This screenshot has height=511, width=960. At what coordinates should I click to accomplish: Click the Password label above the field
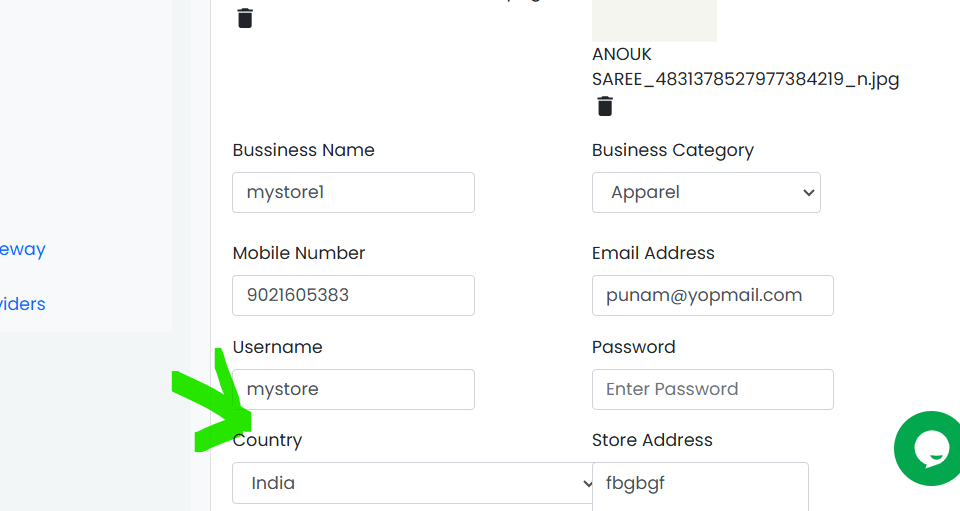coord(633,347)
